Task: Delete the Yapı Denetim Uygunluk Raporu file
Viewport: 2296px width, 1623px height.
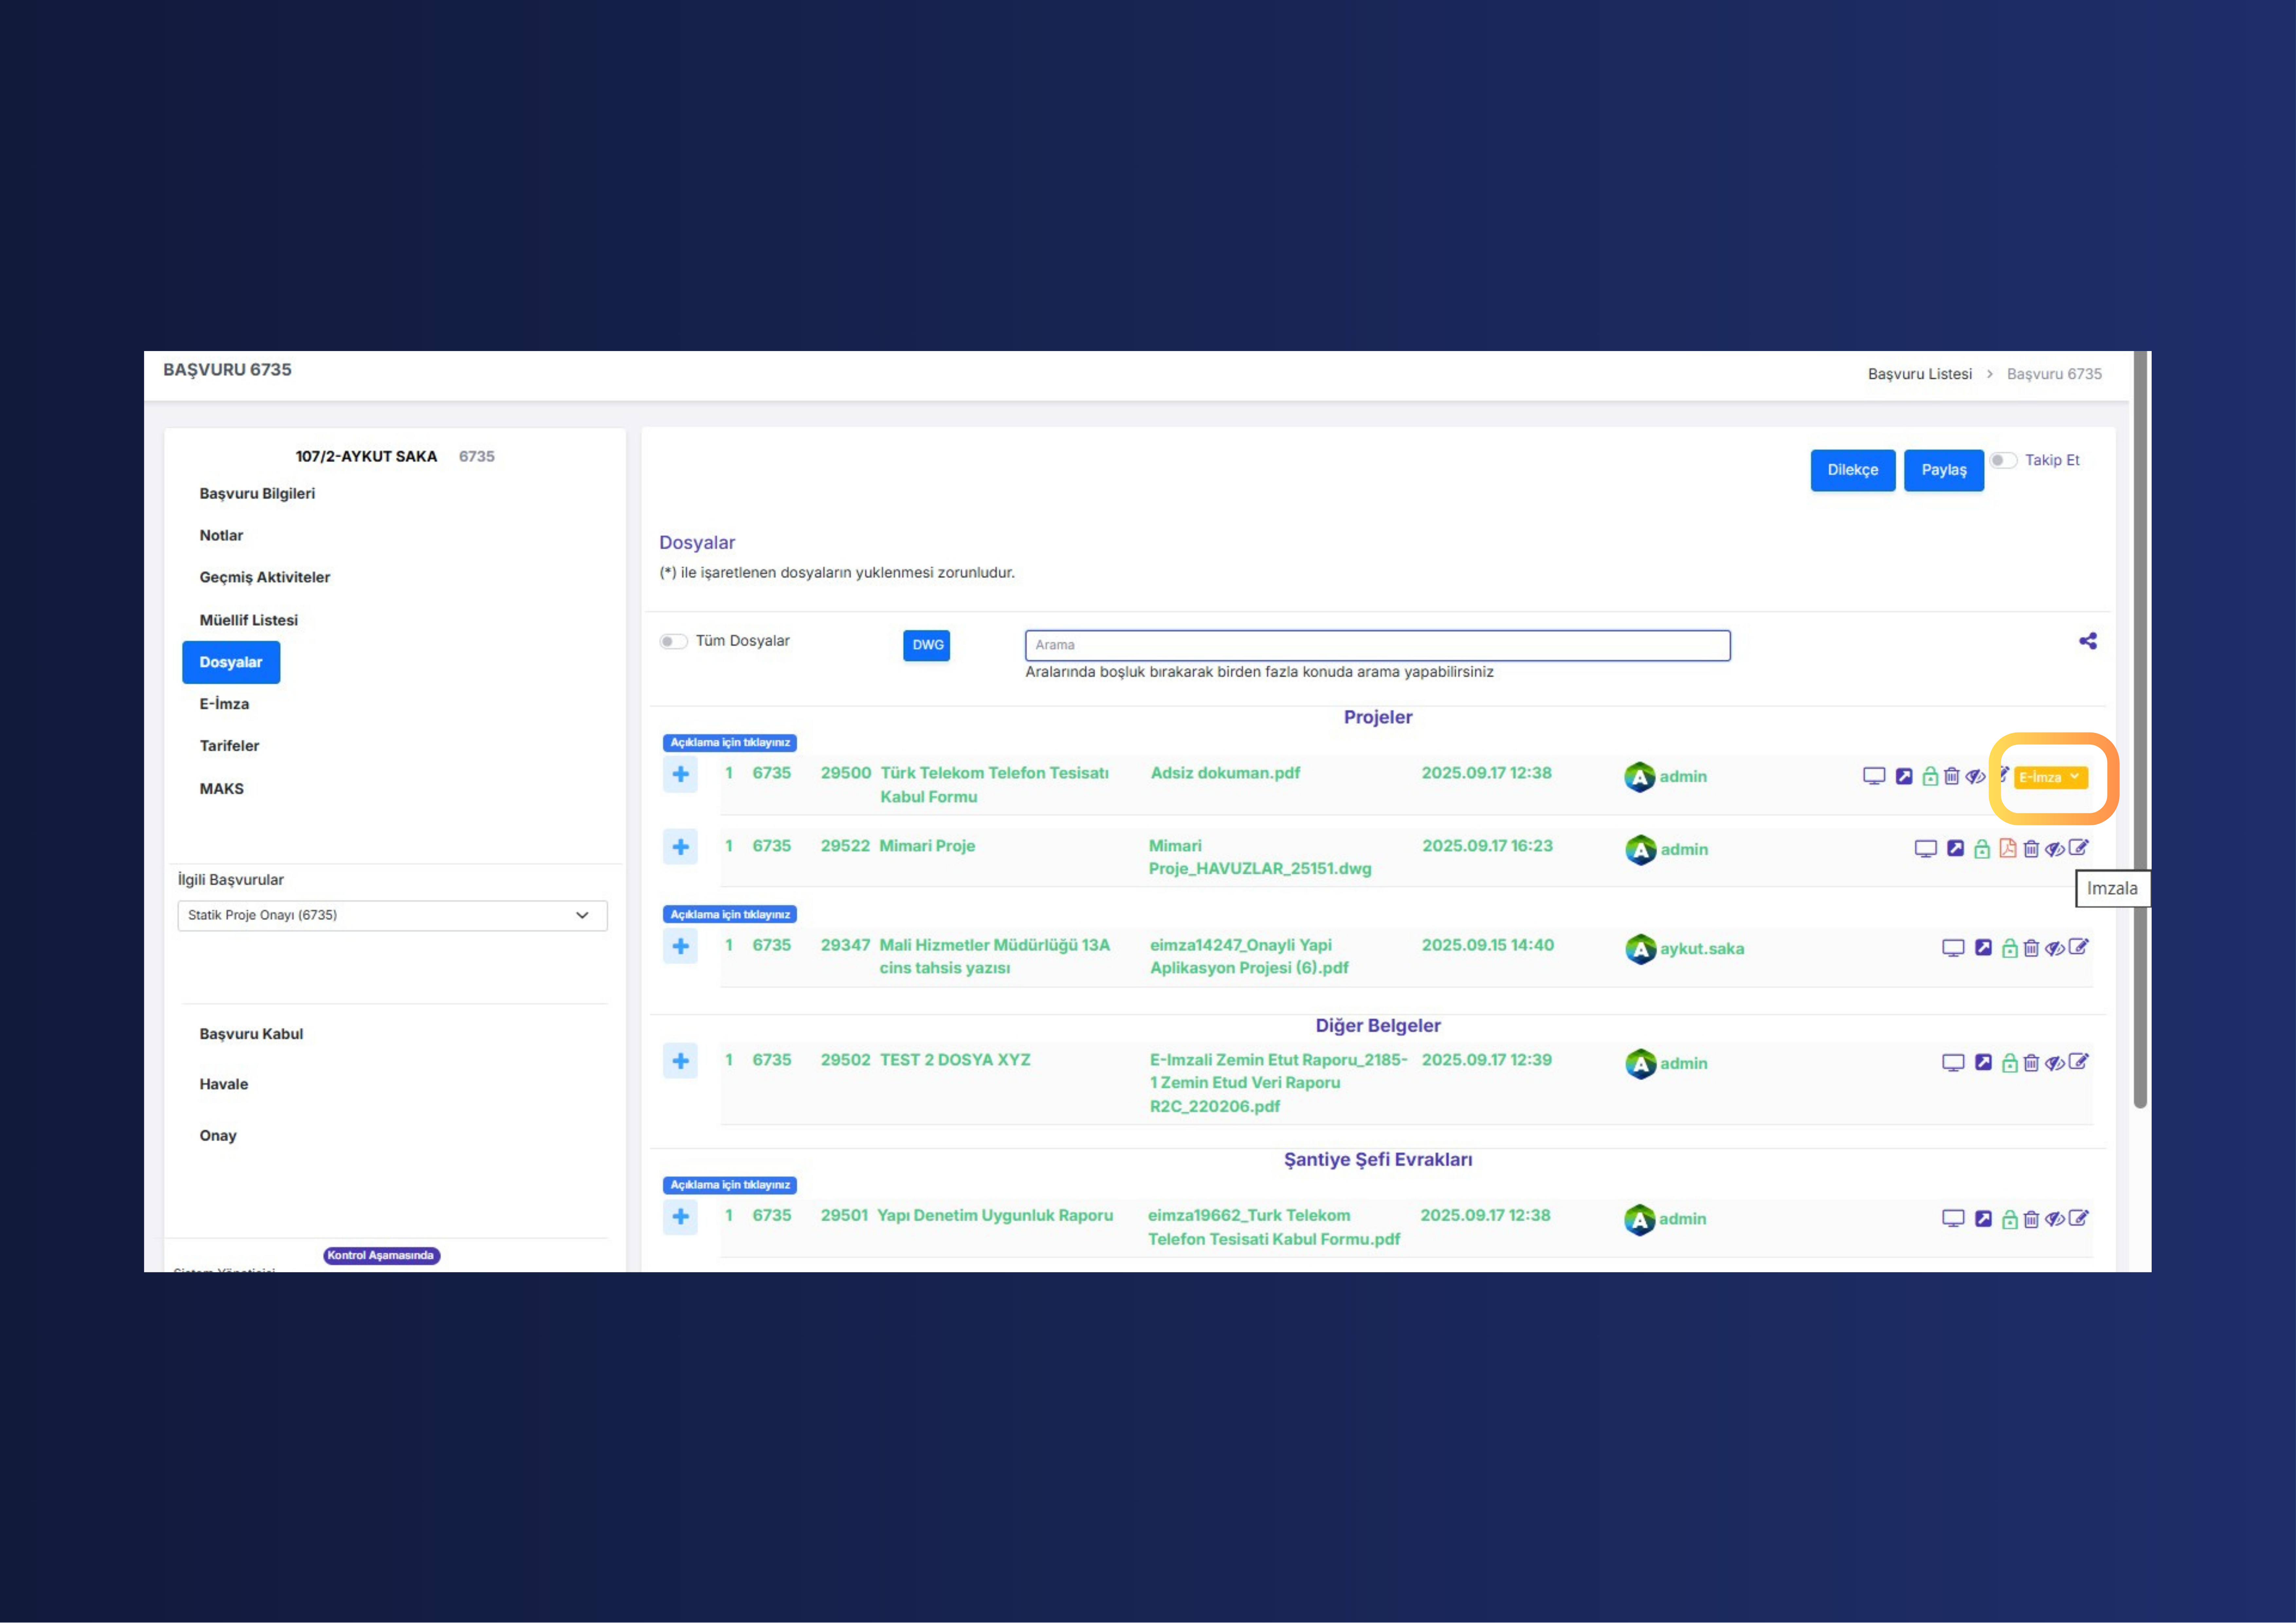Action: click(x=2031, y=1219)
